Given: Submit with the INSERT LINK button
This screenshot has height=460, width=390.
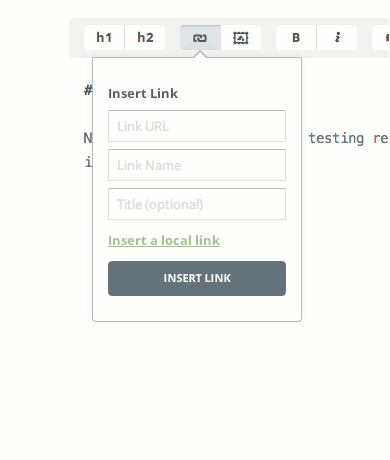Looking at the screenshot, I should pyautogui.click(x=197, y=278).
